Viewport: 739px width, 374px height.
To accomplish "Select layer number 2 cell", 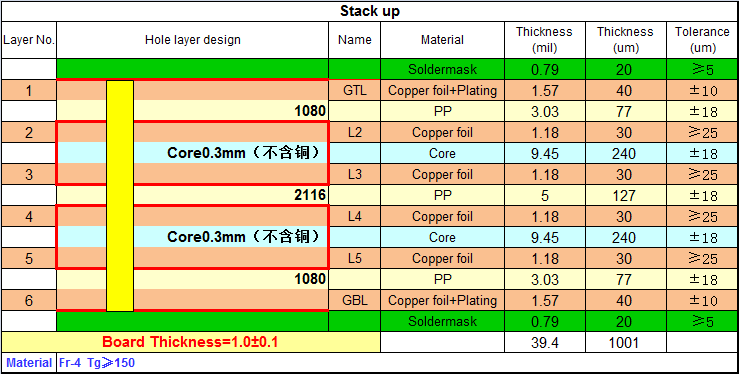I will point(29,132).
